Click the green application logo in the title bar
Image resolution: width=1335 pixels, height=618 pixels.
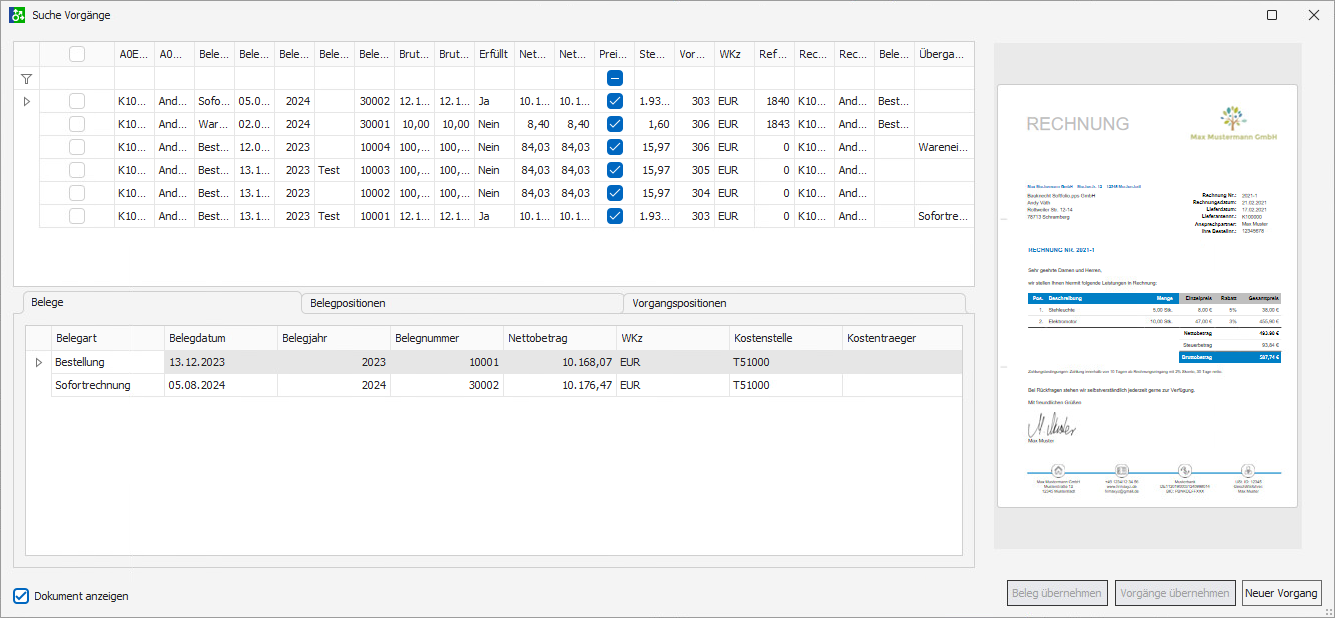pyautogui.click(x=18, y=15)
